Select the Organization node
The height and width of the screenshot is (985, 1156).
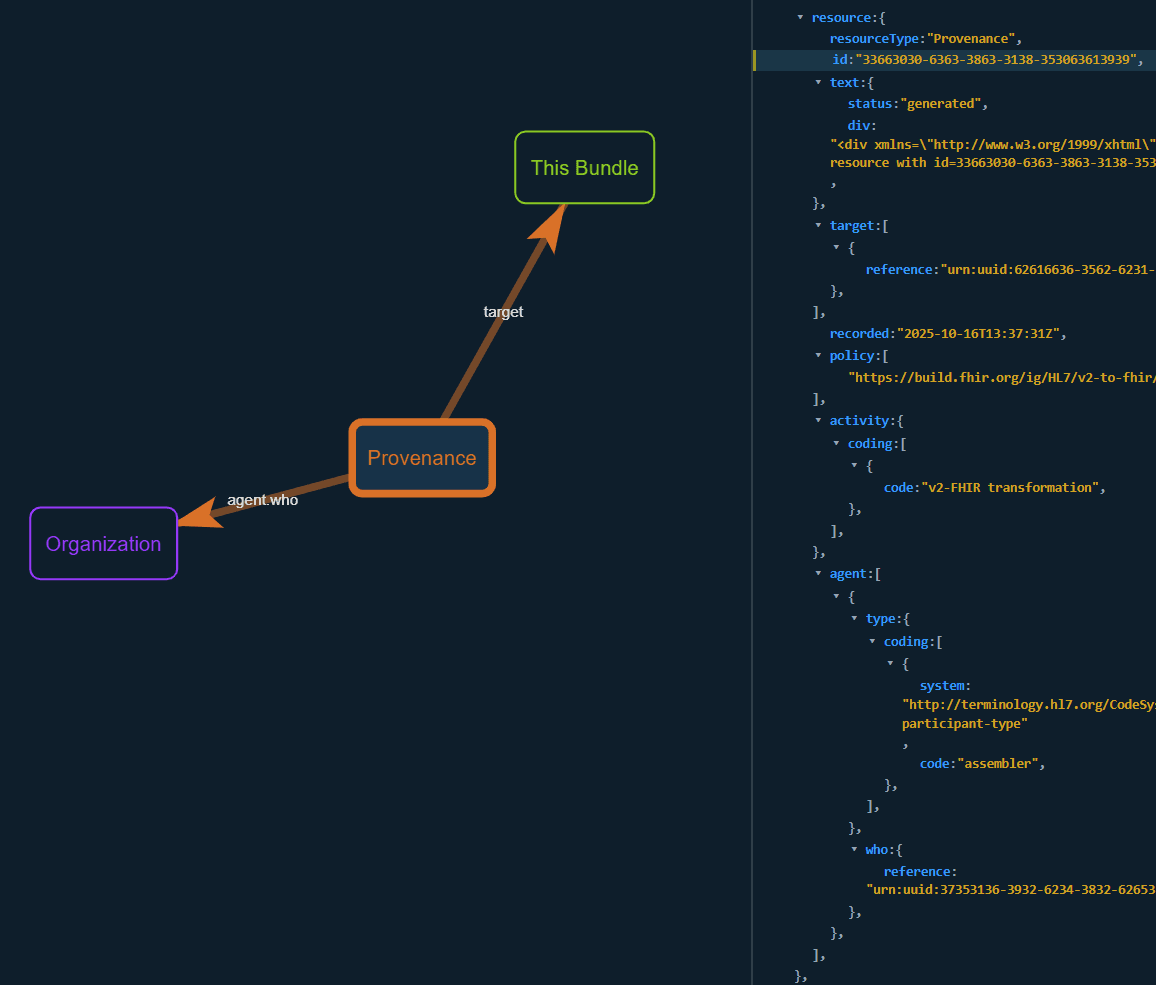(104, 543)
